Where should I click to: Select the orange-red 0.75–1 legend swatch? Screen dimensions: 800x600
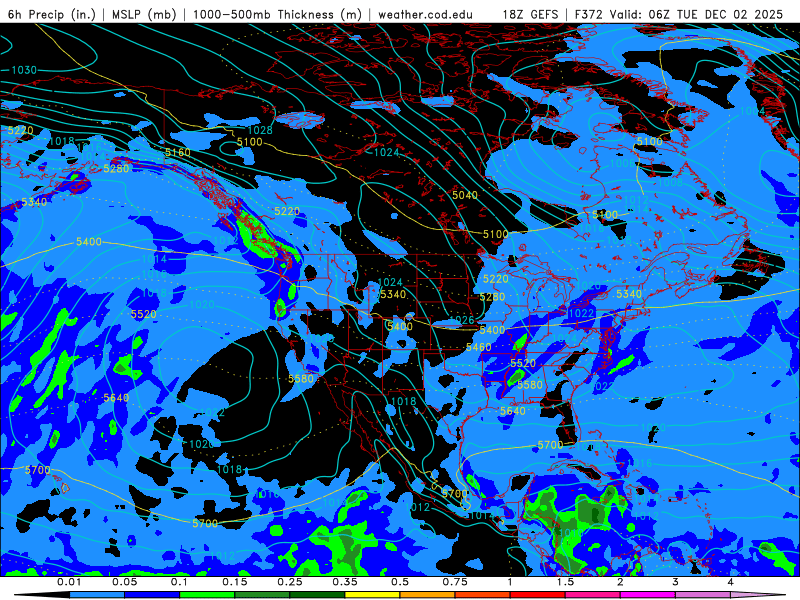[483, 595]
